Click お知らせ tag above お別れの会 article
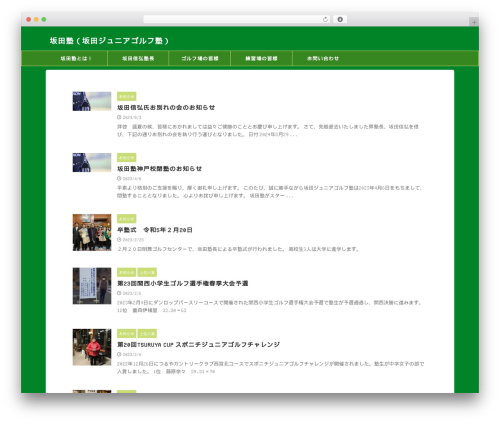 click(x=126, y=96)
